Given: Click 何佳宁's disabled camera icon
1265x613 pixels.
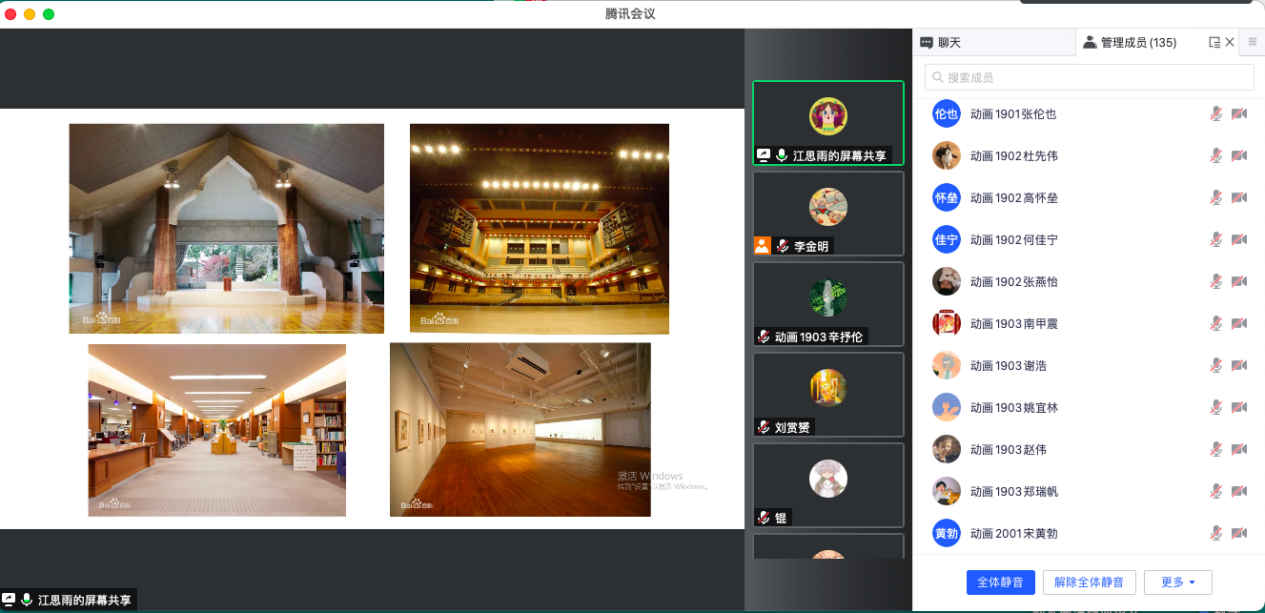Looking at the screenshot, I should (1239, 240).
